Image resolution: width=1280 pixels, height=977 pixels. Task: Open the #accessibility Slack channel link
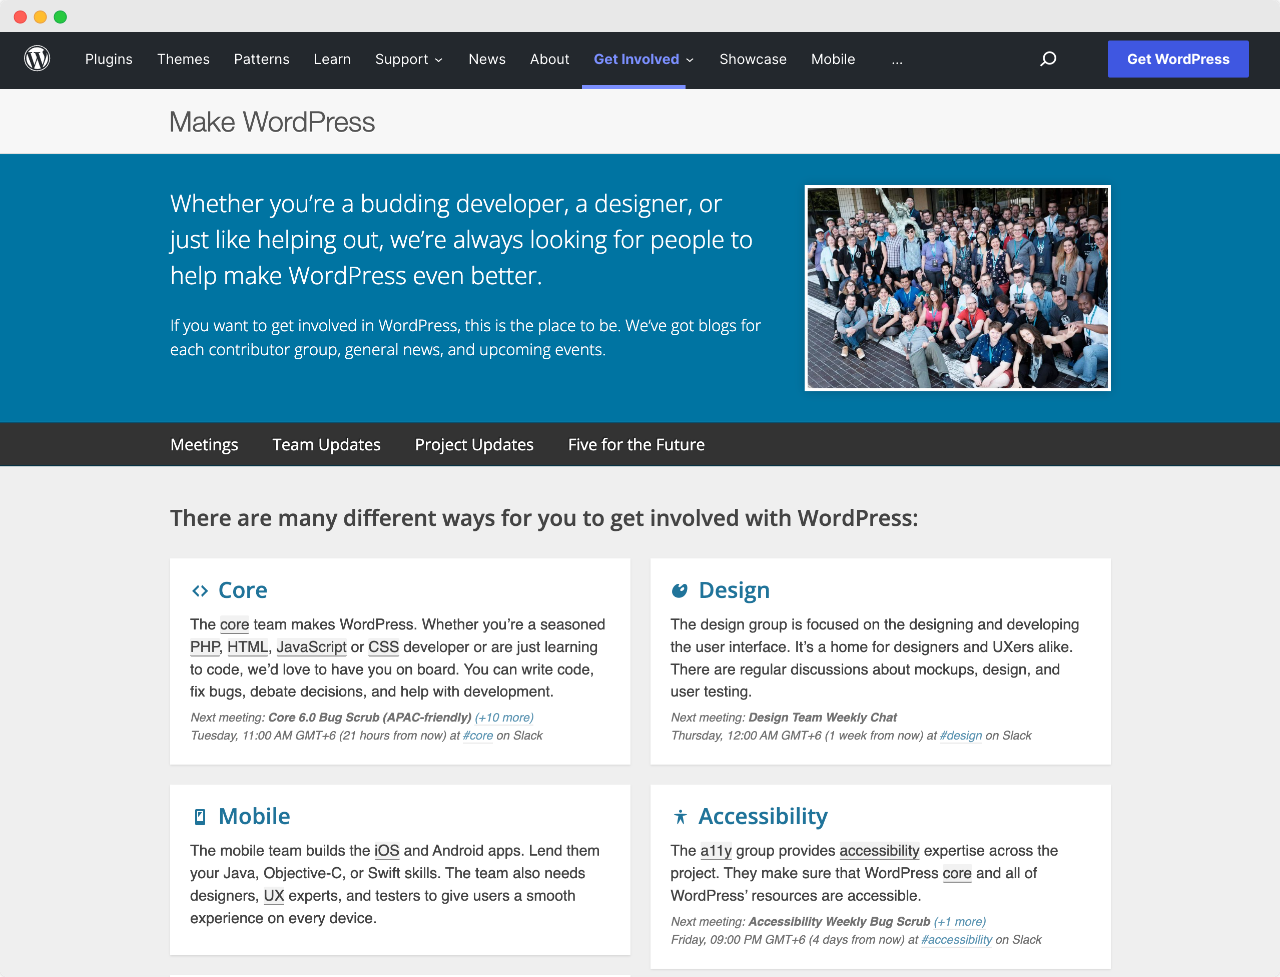(957, 940)
